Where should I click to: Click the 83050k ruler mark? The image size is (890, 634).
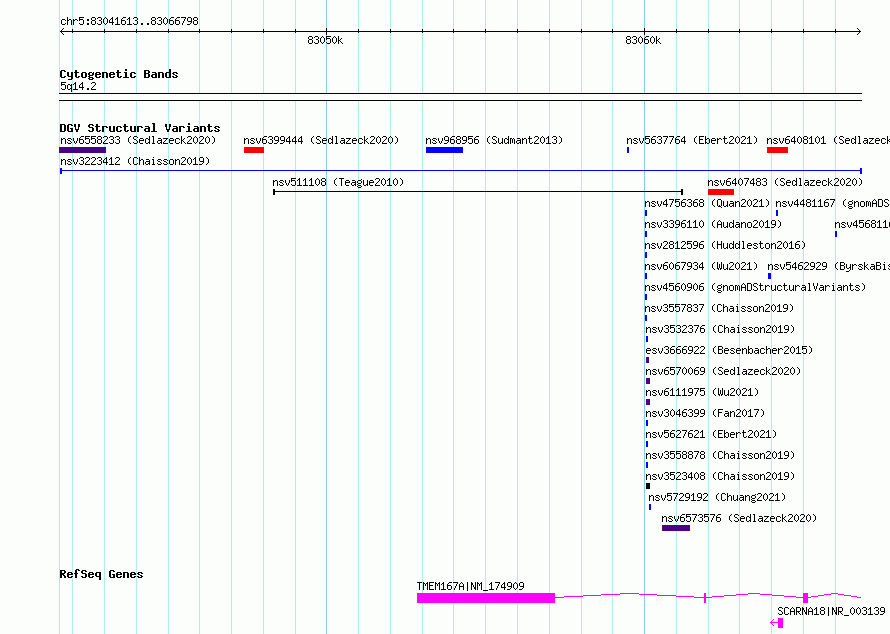(325, 41)
